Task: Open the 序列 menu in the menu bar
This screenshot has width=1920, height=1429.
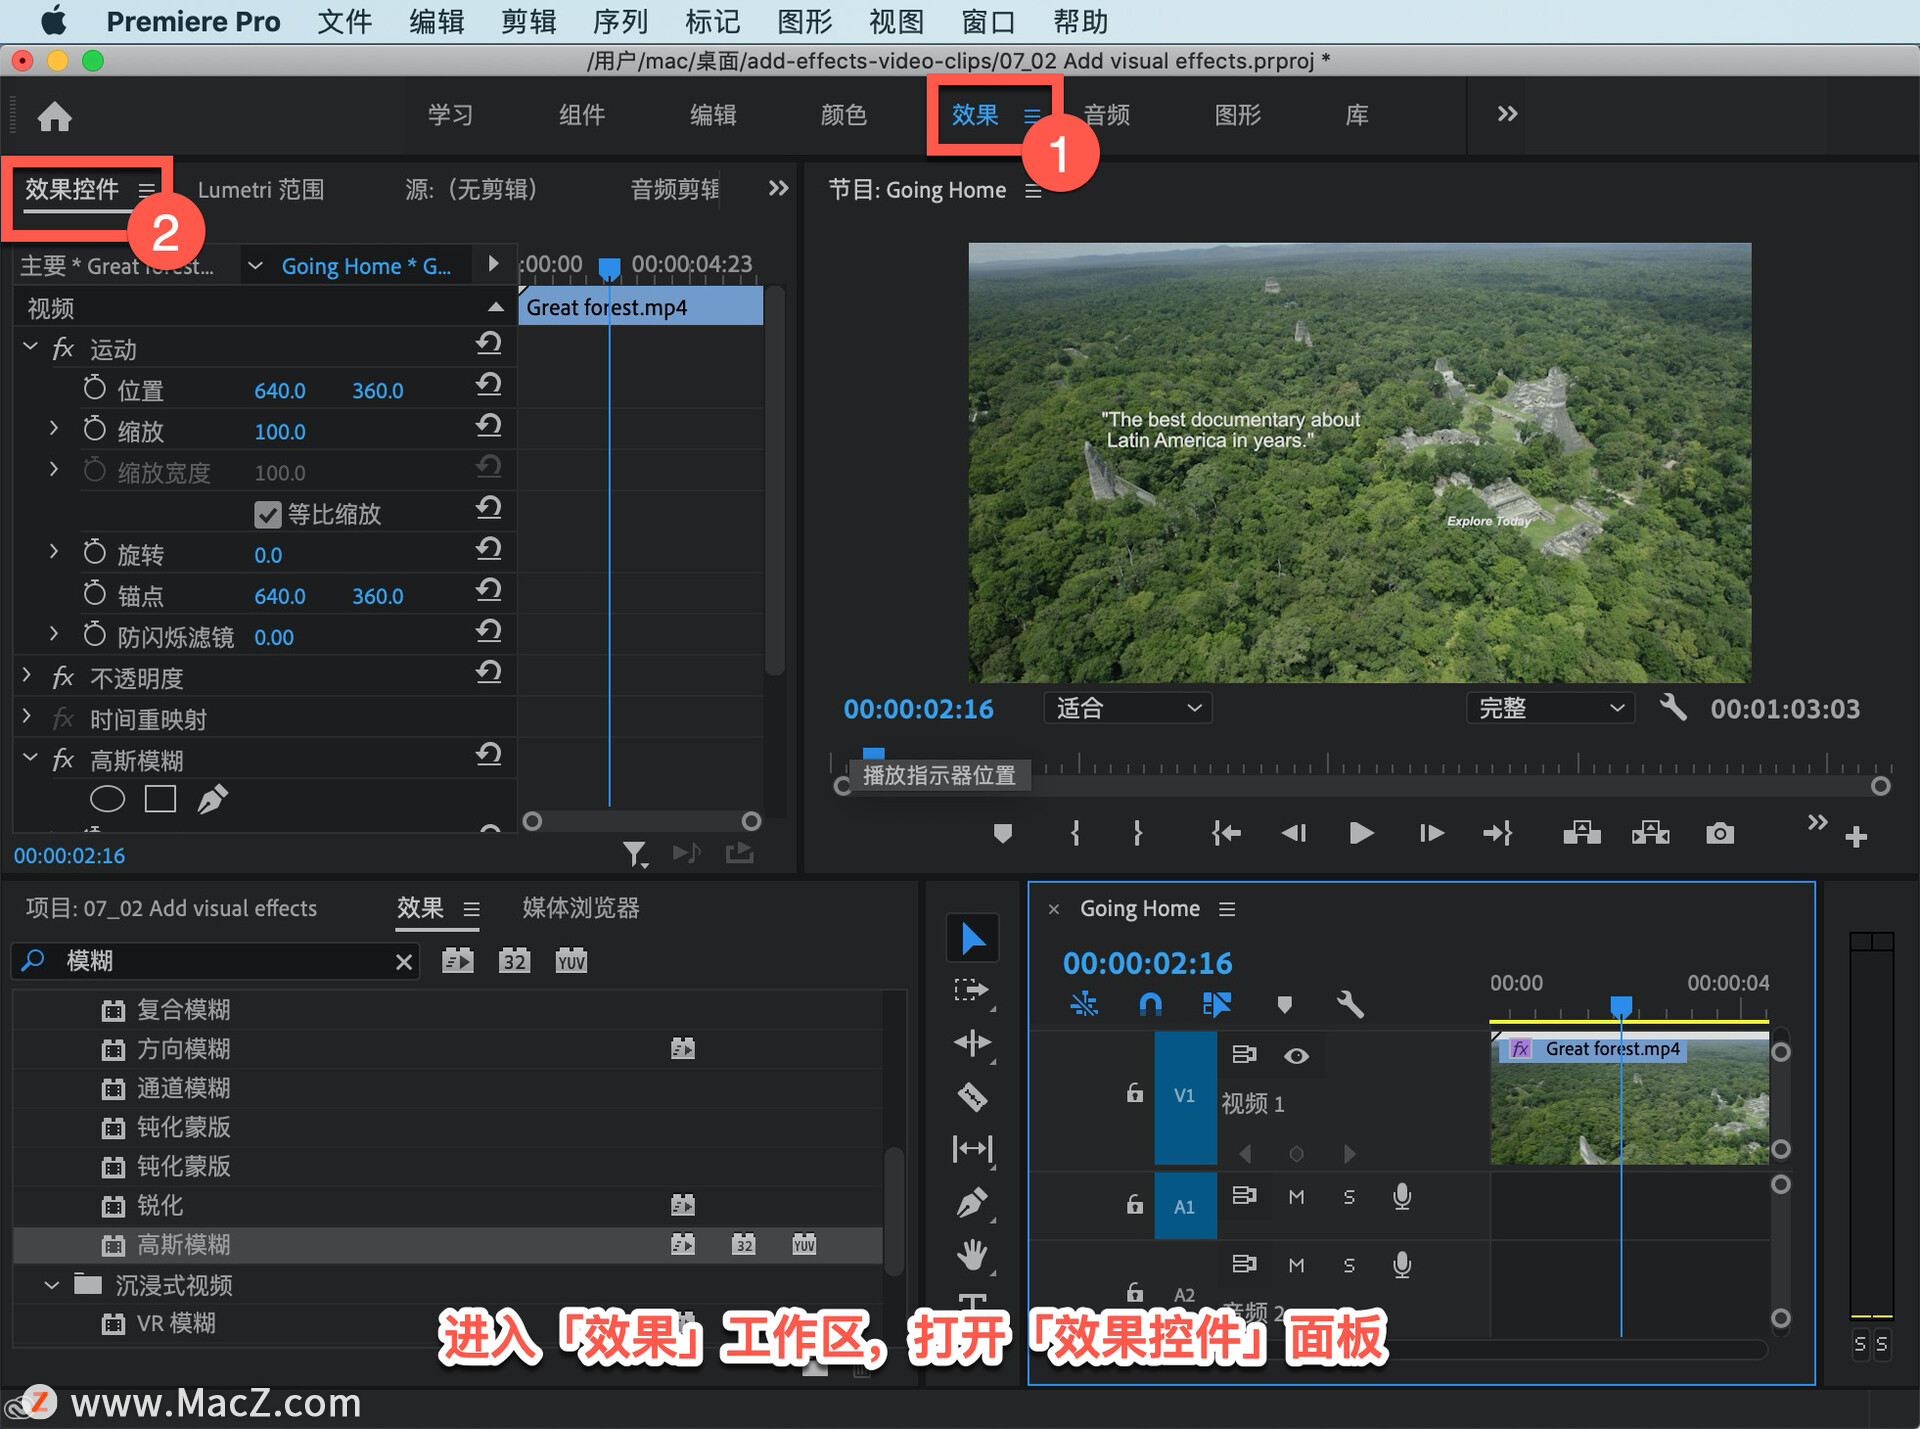Action: coord(620,21)
